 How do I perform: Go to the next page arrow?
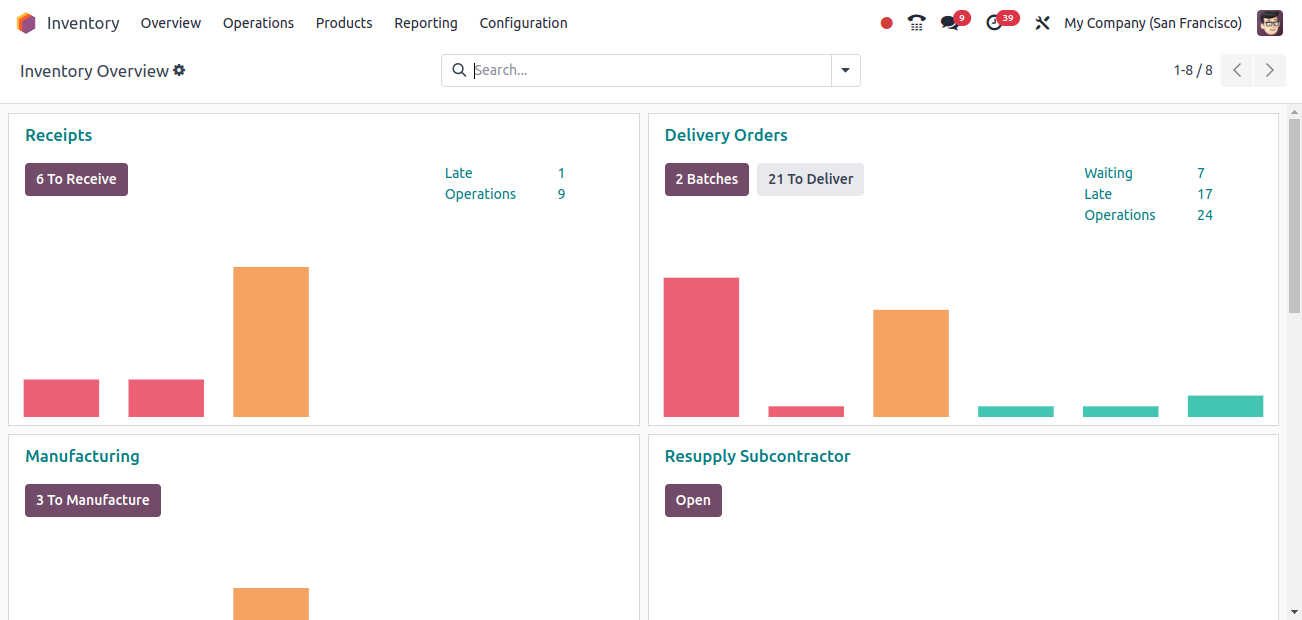coord(1270,70)
